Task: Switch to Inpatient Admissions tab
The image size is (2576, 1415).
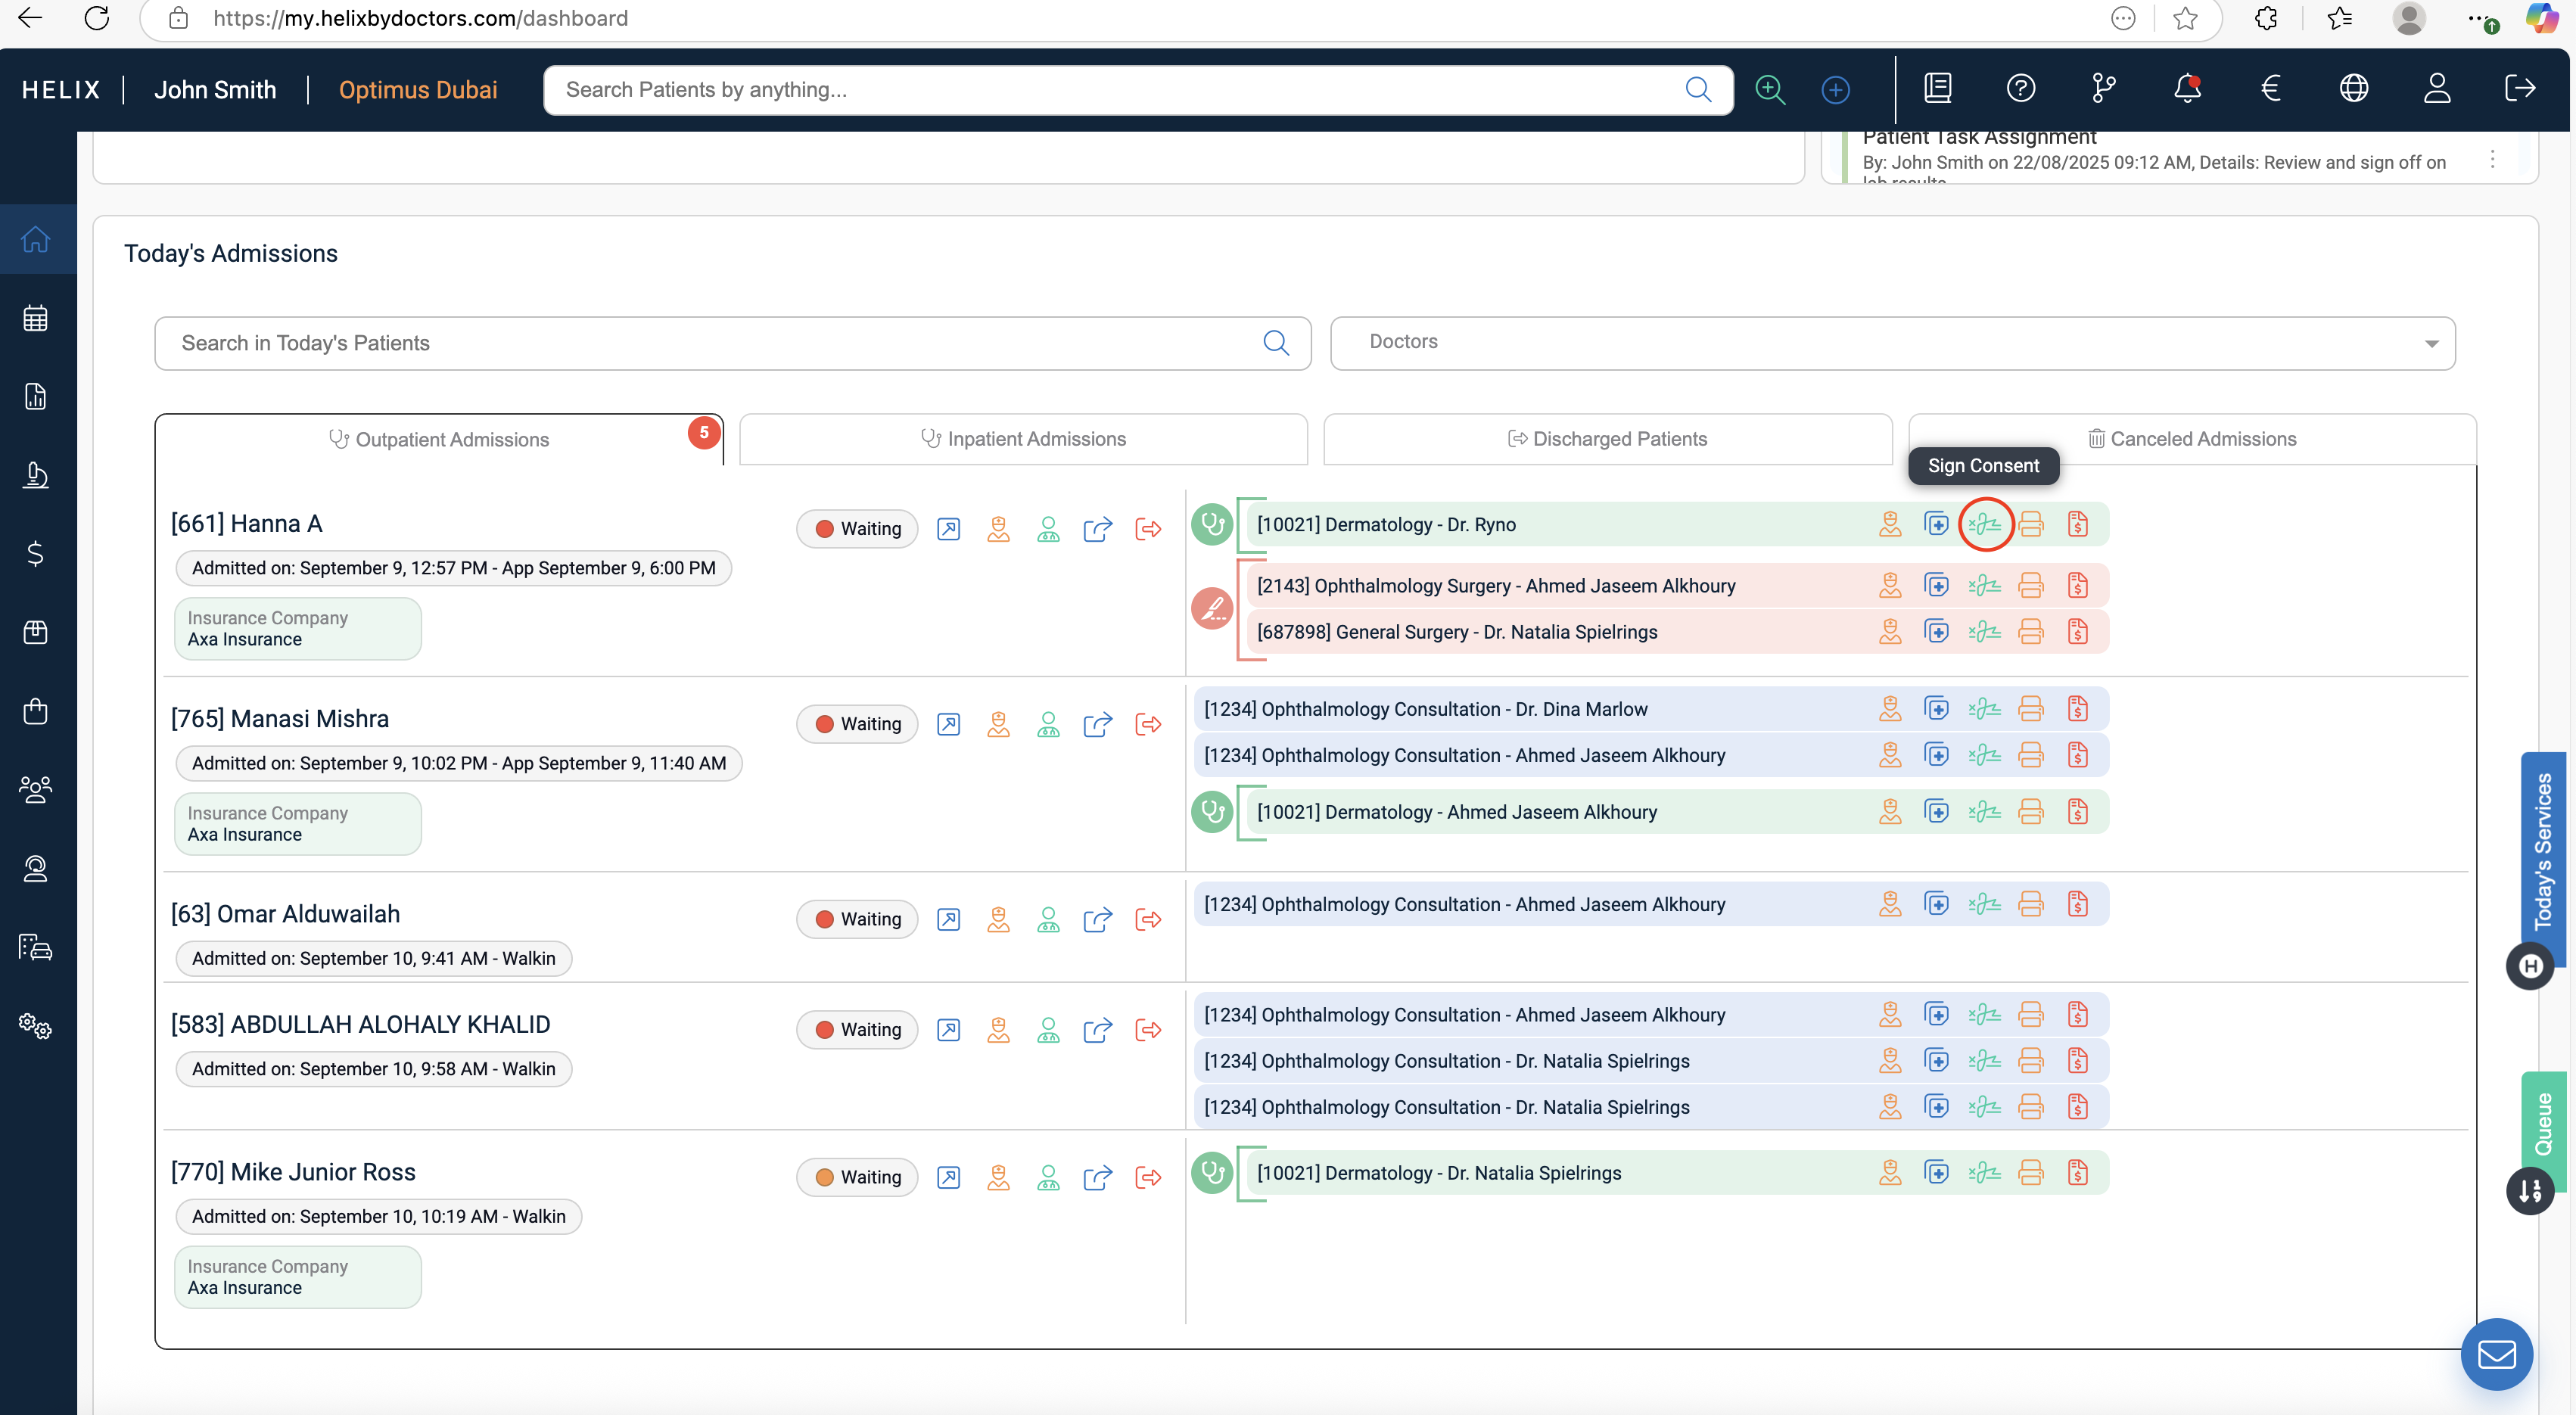Action: pyautogui.click(x=1023, y=439)
